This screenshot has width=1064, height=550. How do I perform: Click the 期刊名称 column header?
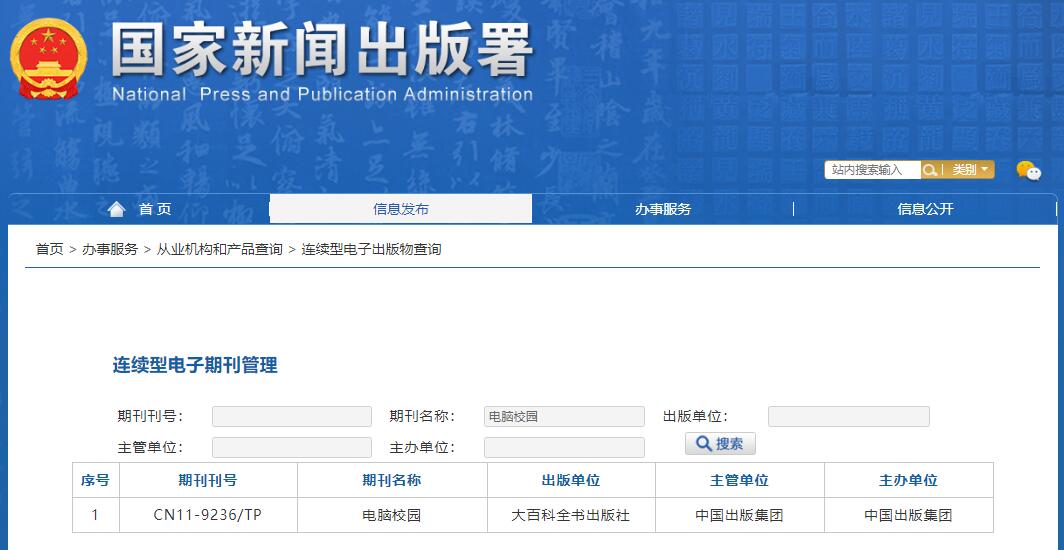[392, 480]
